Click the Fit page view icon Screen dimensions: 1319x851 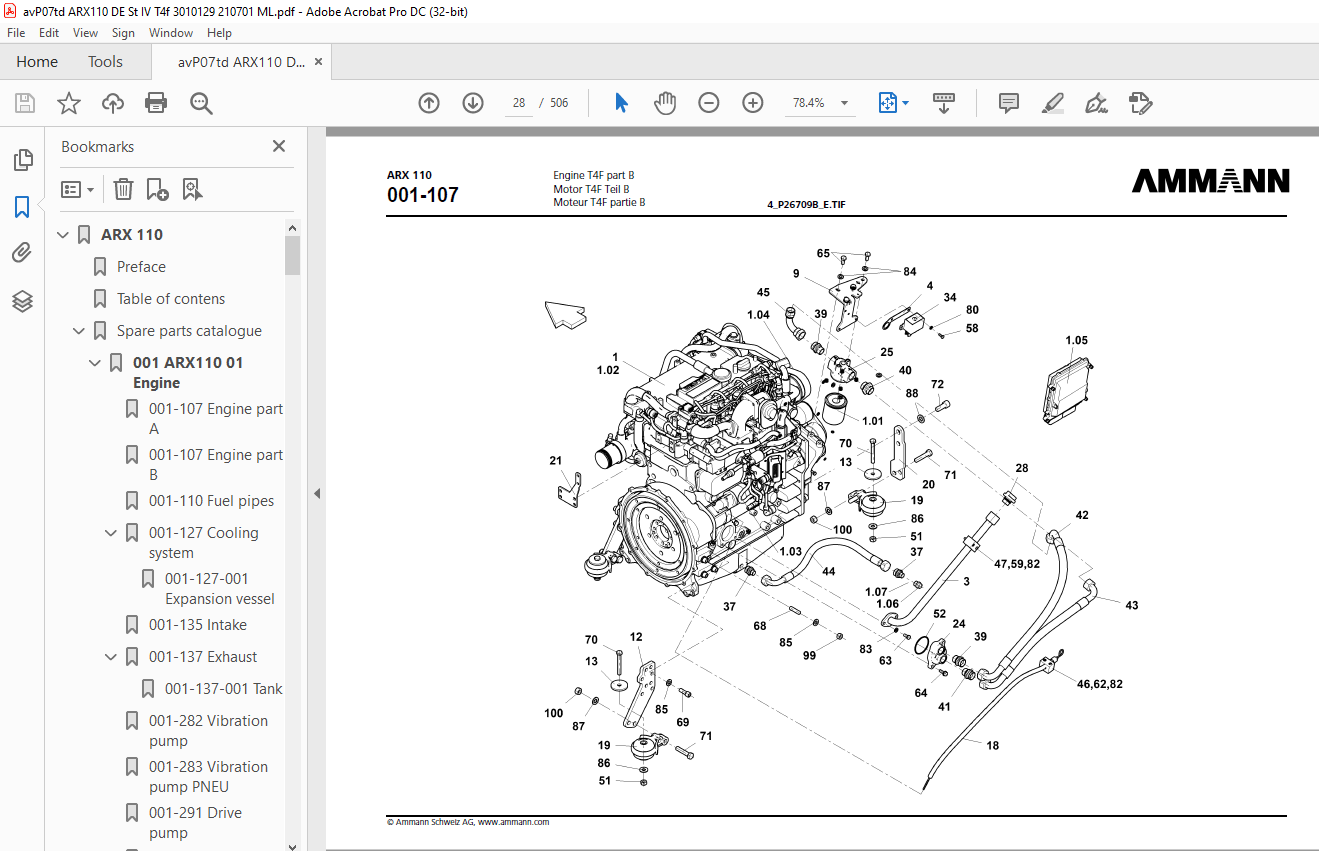click(887, 103)
